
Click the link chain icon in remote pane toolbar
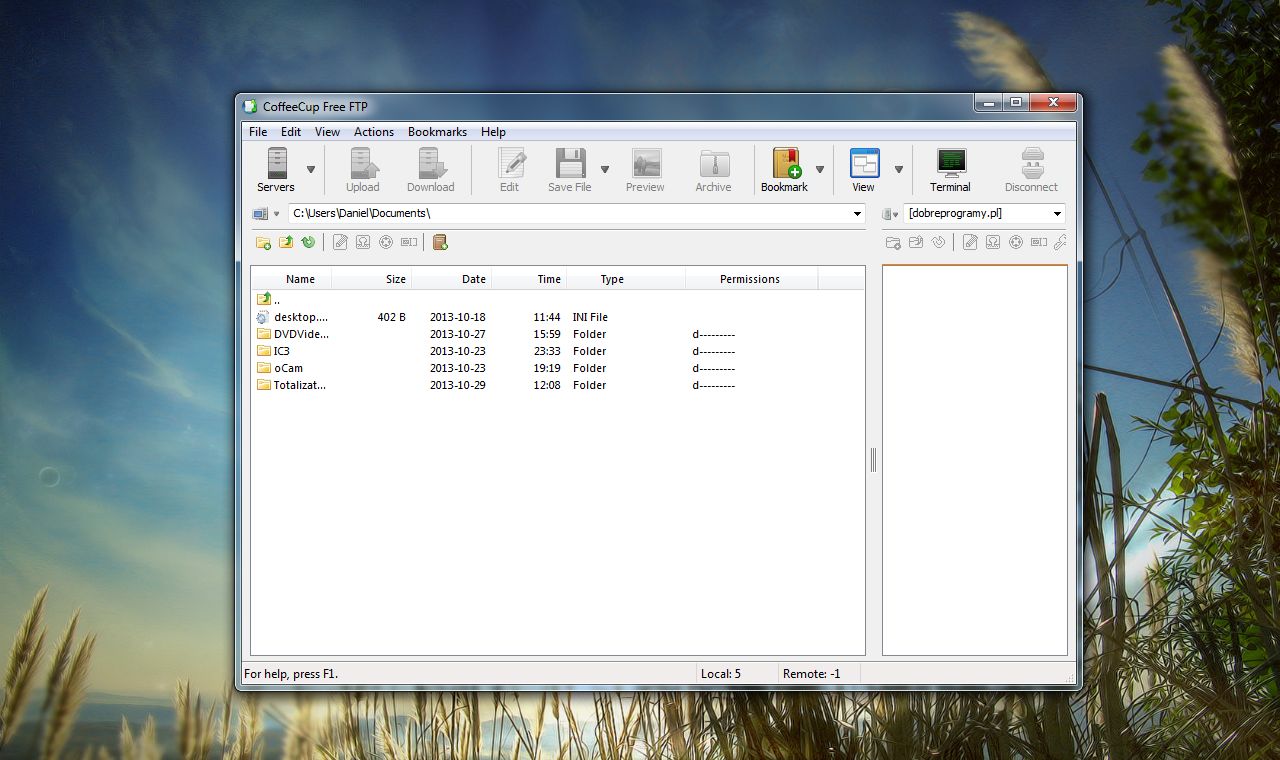pyautogui.click(x=1060, y=242)
